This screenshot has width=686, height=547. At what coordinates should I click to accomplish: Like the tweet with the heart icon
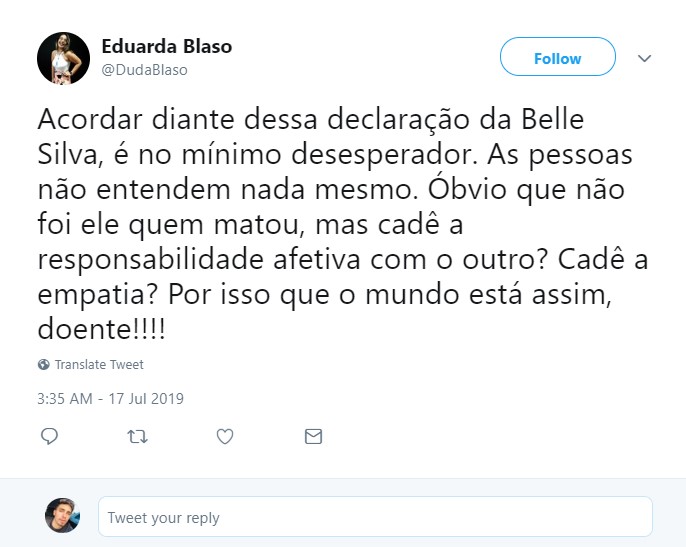225,437
